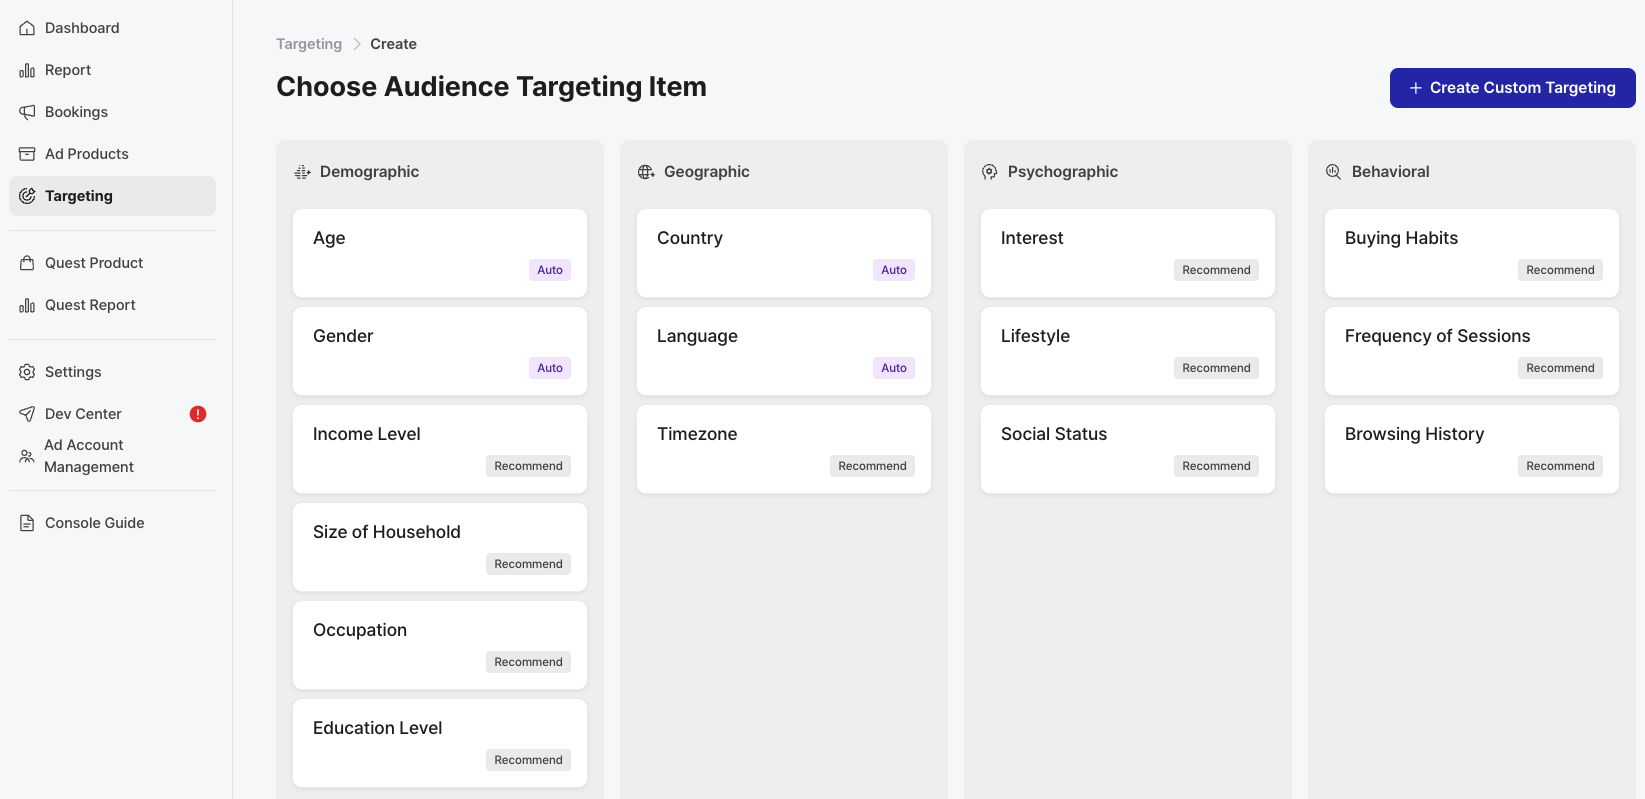Click the Ad Account Management people icon
The image size is (1645, 799).
tap(27, 456)
